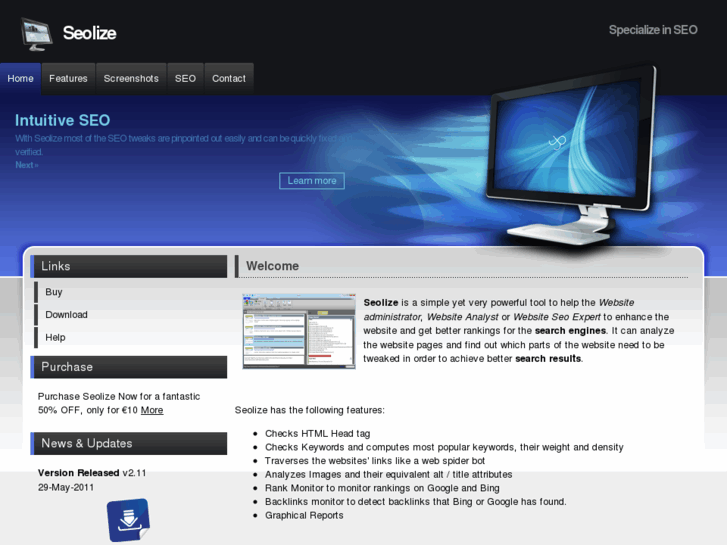Open the Download sidebar link
Viewport: 727px width, 545px height.
(66, 315)
